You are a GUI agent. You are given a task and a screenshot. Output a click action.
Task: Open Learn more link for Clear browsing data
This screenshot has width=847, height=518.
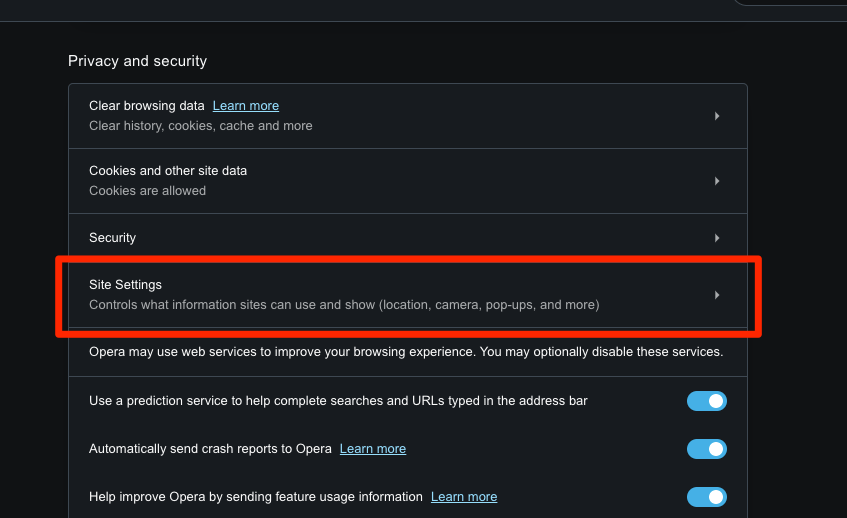click(x=245, y=106)
